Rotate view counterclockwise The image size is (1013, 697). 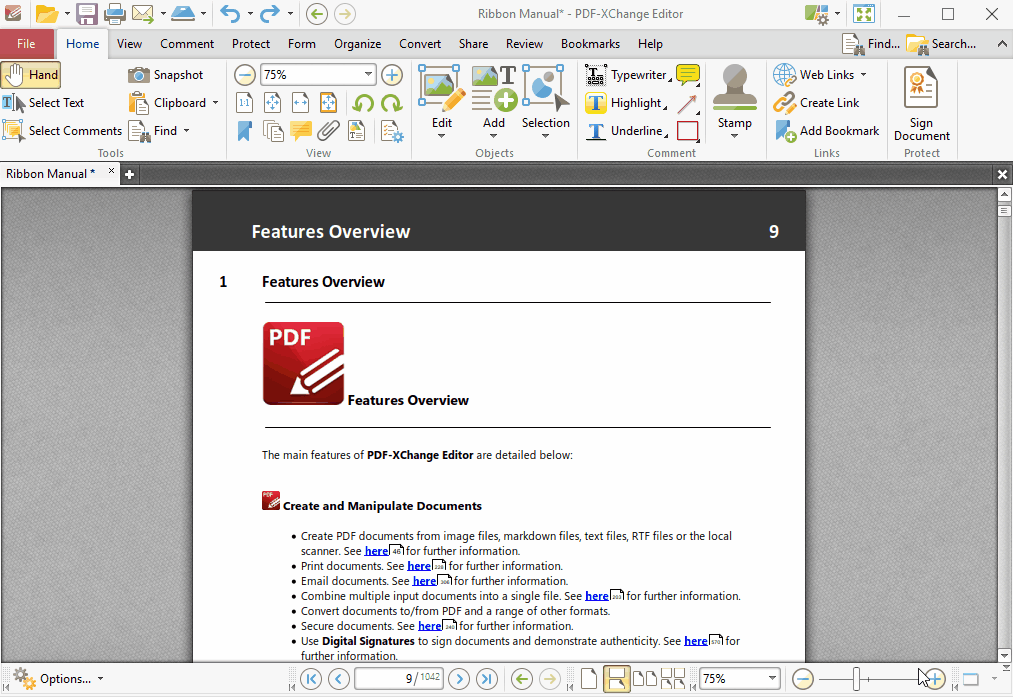(x=363, y=103)
